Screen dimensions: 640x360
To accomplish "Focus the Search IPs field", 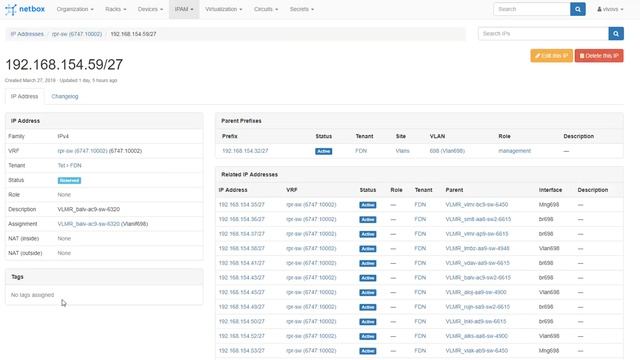I will [x=543, y=33].
